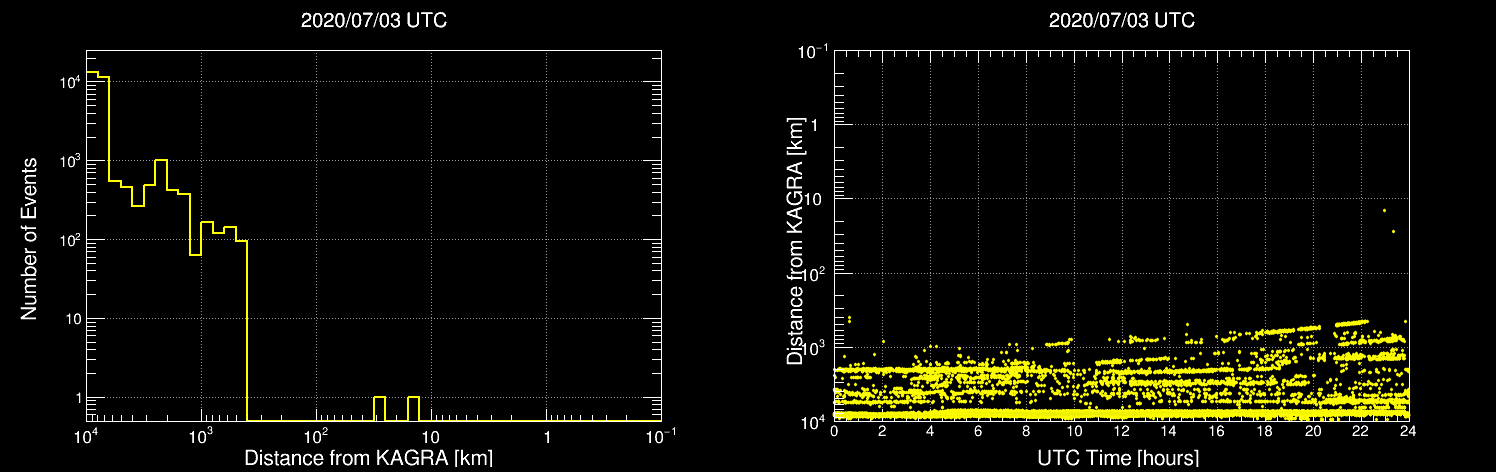Click the 'Number of Events' axis label
This screenshot has height=472, width=1496.
pos(29,237)
